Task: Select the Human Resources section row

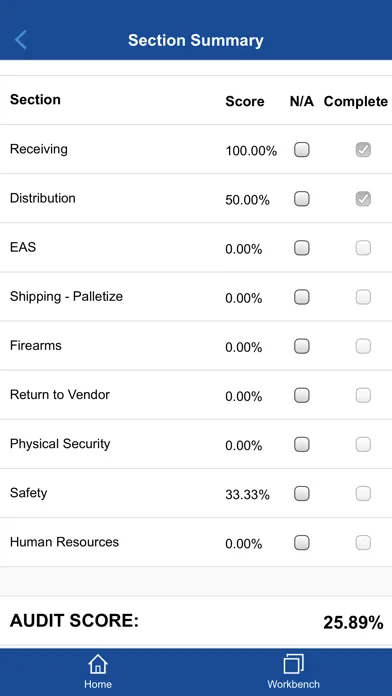Action: click(196, 542)
